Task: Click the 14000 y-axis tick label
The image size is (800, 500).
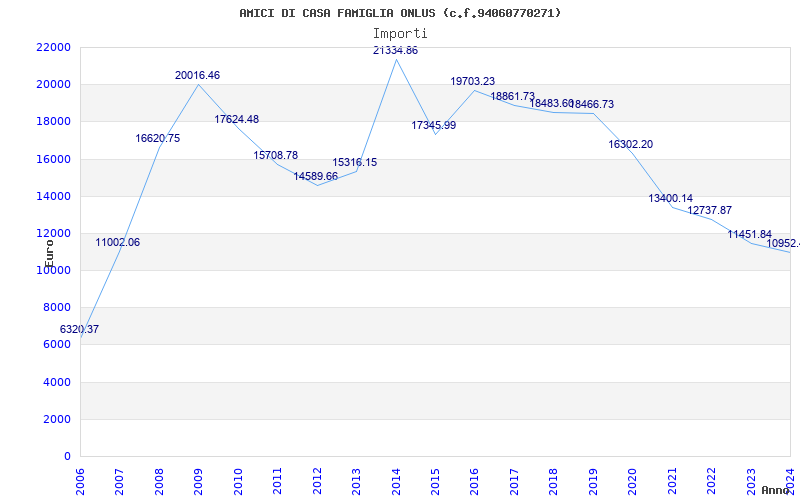Action: click(54, 196)
